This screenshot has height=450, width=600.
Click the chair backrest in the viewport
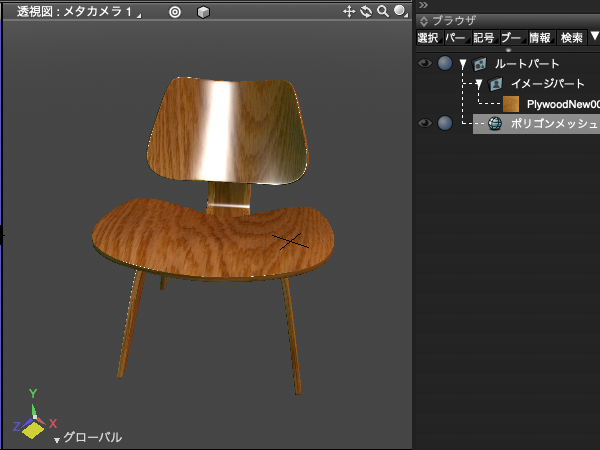[228, 131]
